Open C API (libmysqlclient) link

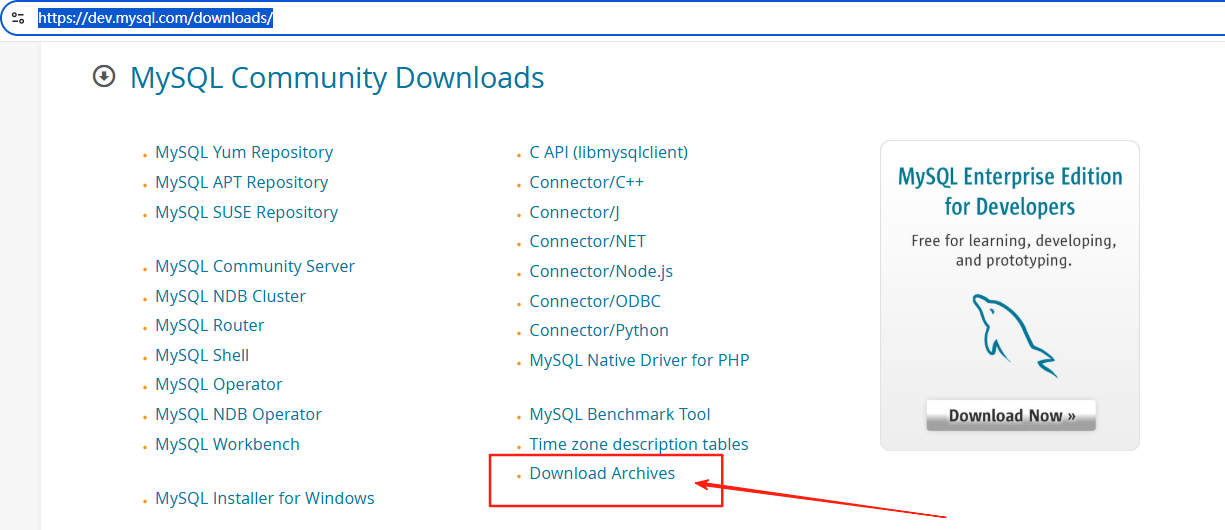(609, 152)
